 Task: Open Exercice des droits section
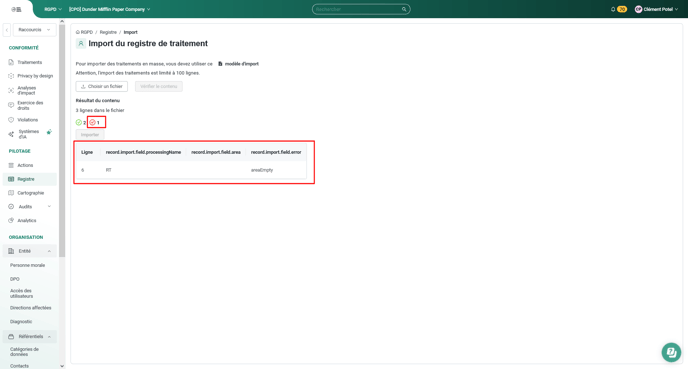(30, 105)
